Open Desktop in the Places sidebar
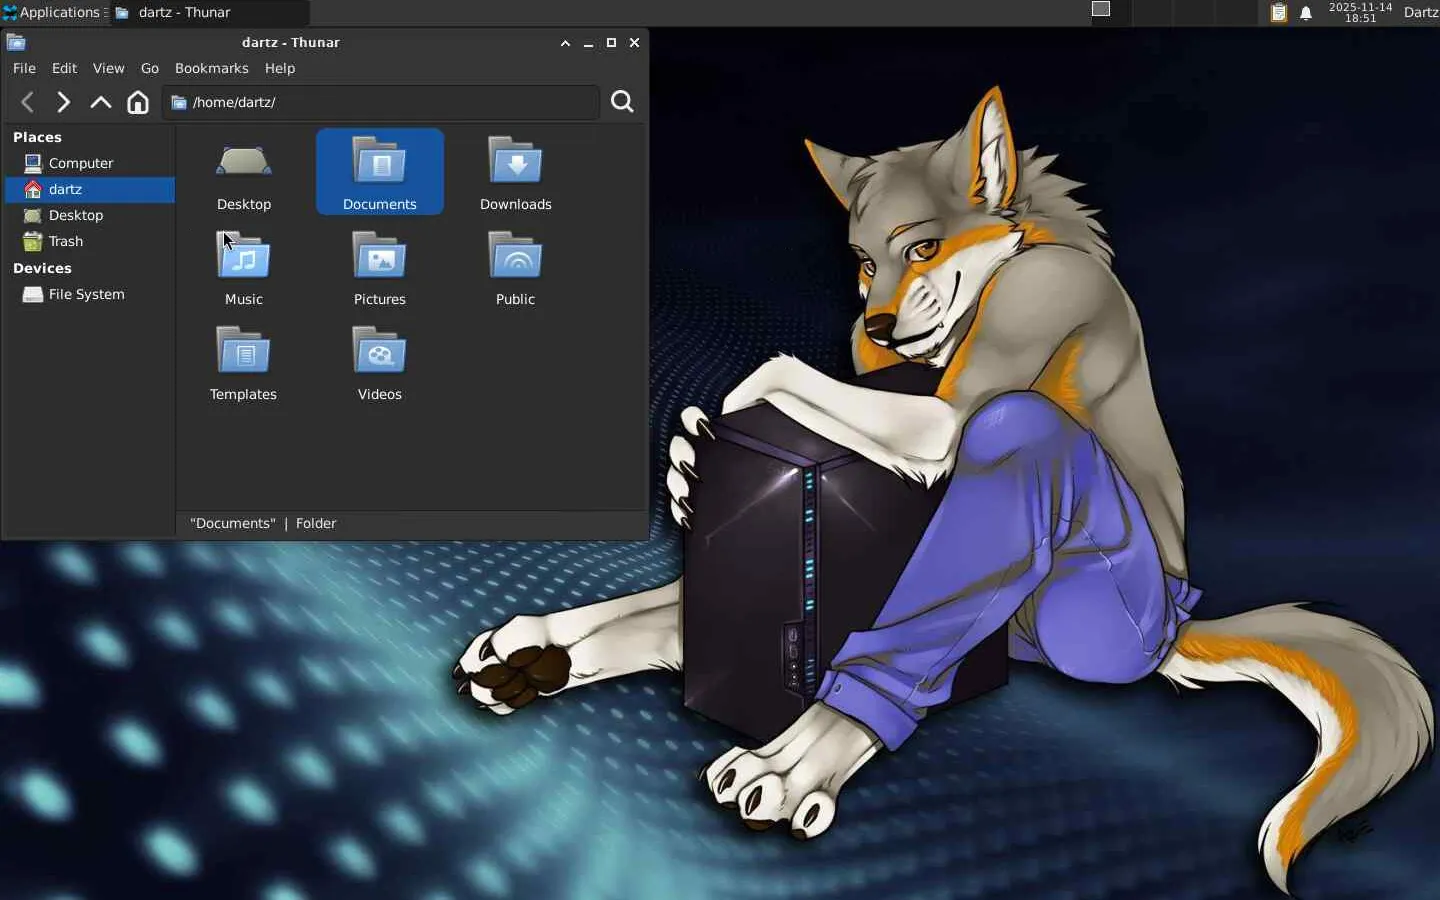 pyautogui.click(x=89, y=215)
